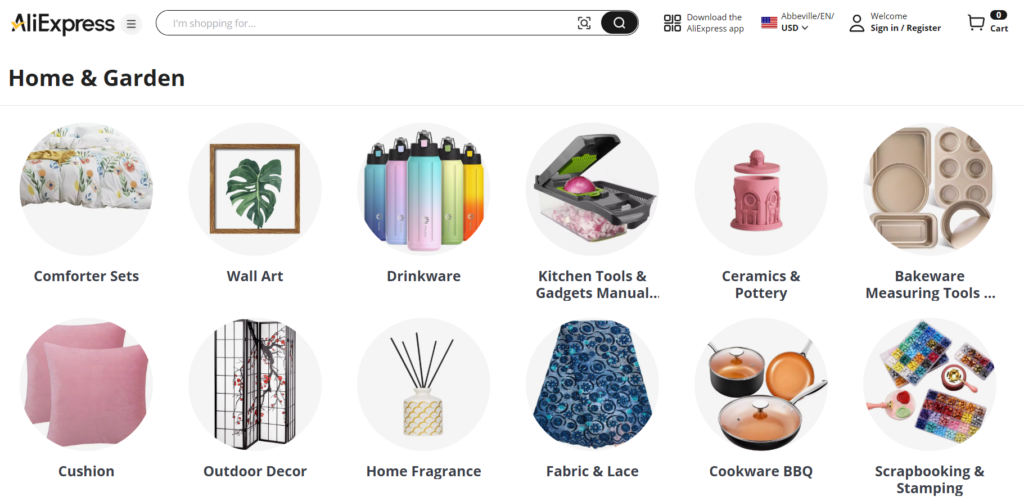The image size is (1024, 501).
Task: Click the US flag icon
Action: point(769,23)
